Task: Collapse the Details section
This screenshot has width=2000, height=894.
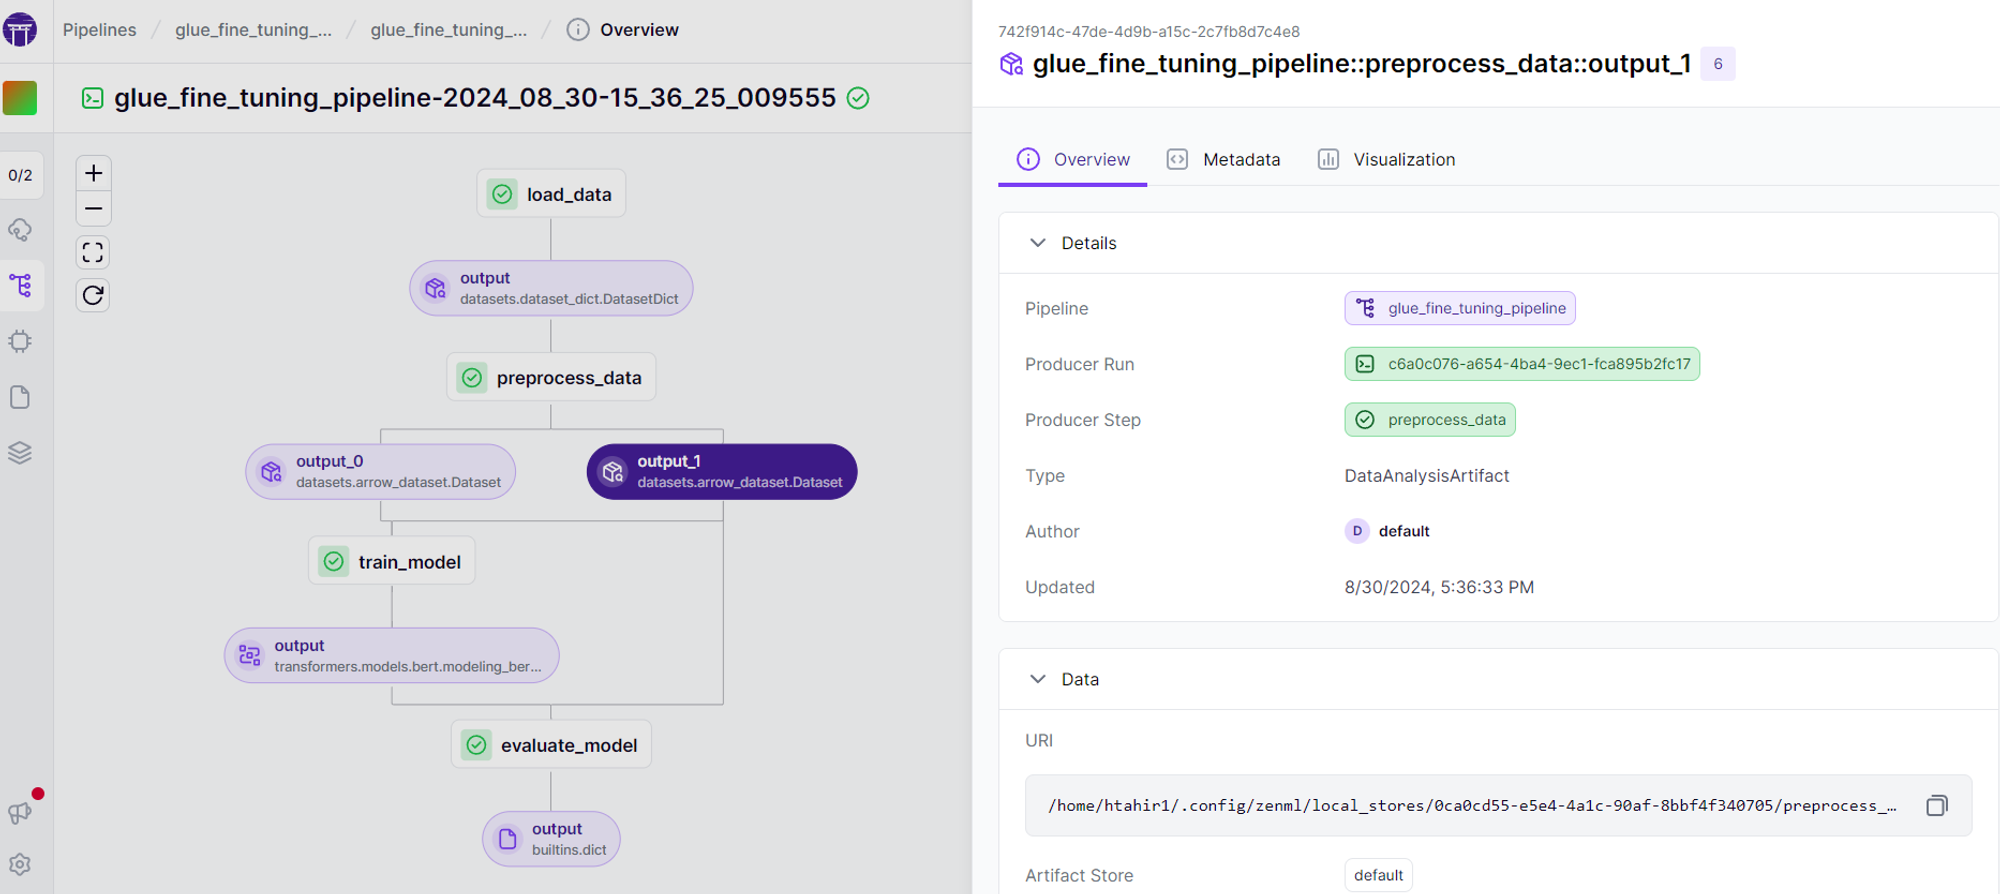Action: pos(1038,243)
